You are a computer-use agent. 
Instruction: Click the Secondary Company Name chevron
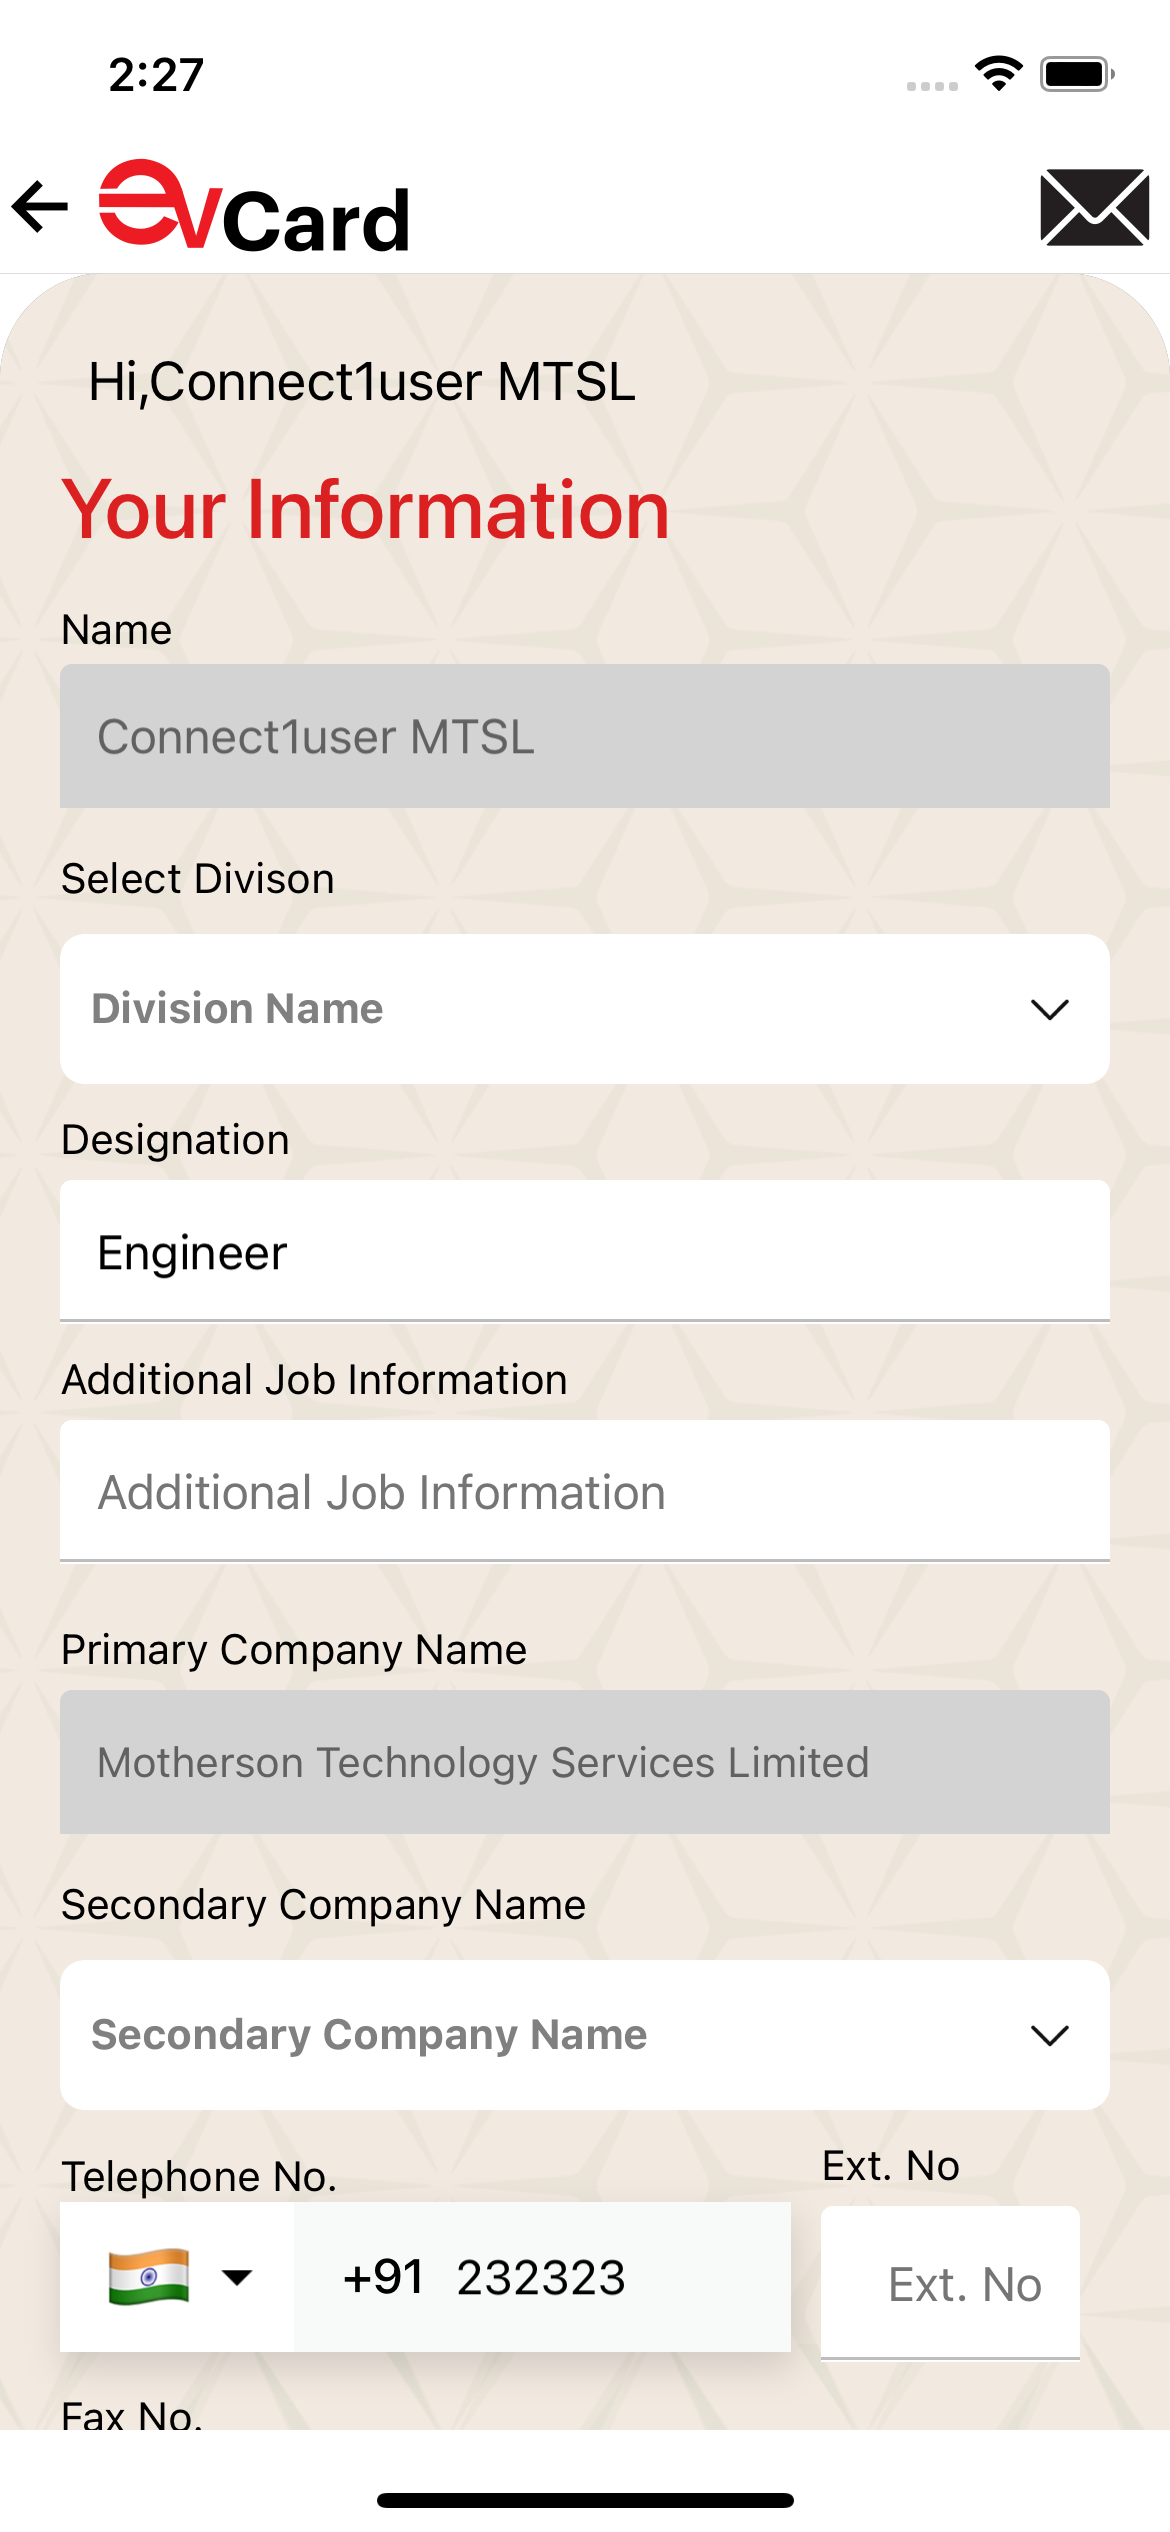pos(1049,2036)
